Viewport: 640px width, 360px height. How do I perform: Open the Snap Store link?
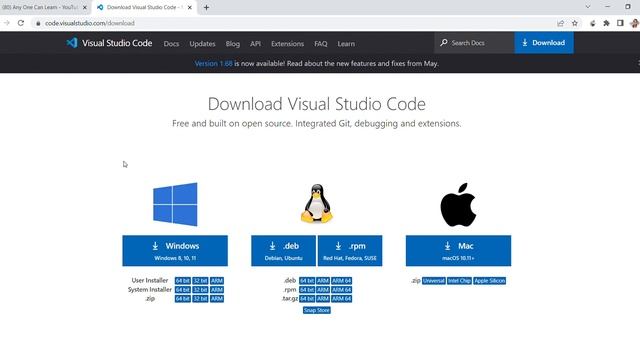click(317, 310)
